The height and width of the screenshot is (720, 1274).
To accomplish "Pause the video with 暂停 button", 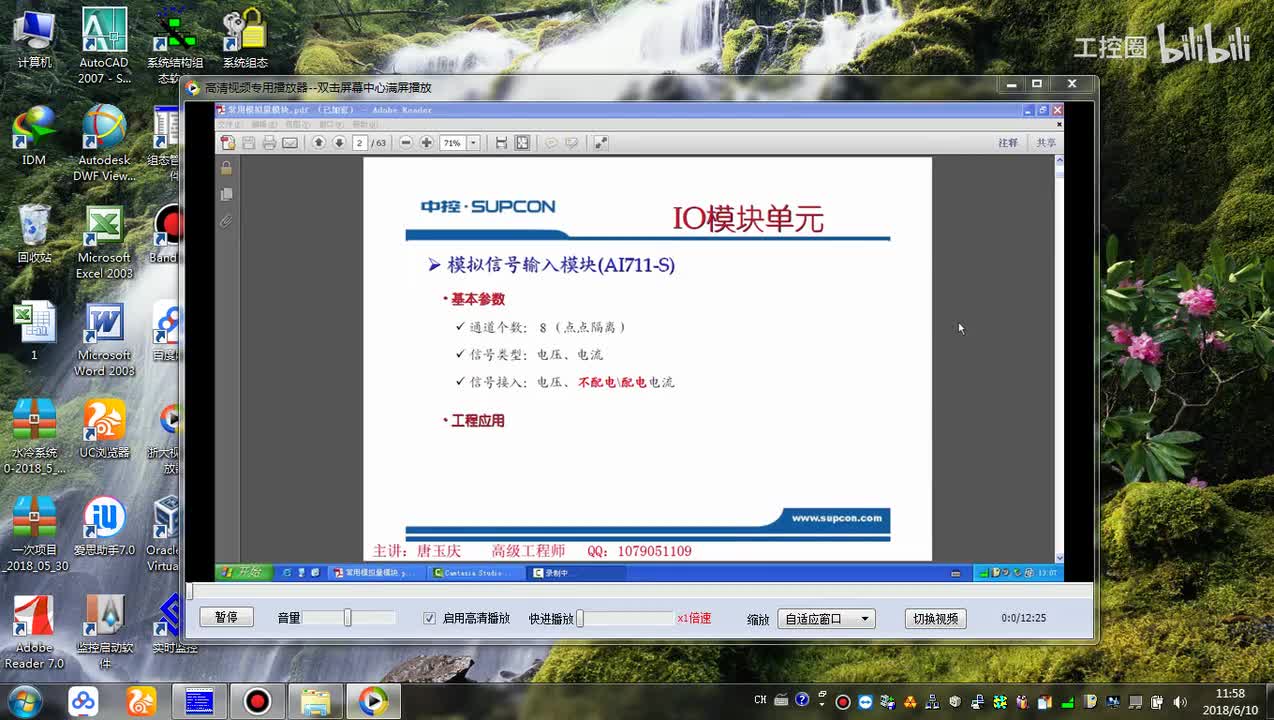I will click(226, 618).
